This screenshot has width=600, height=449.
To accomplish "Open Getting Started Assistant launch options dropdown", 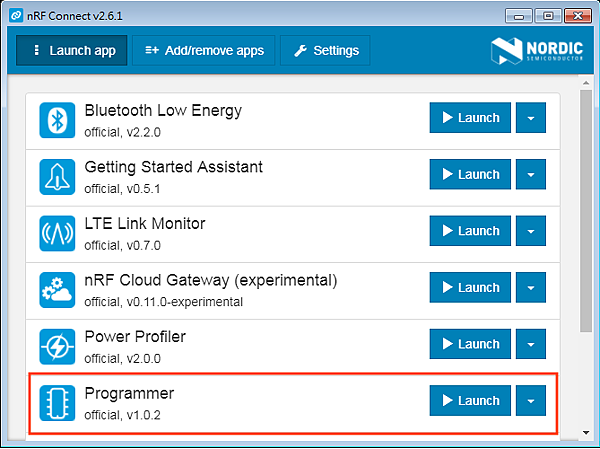I will 530,174.
